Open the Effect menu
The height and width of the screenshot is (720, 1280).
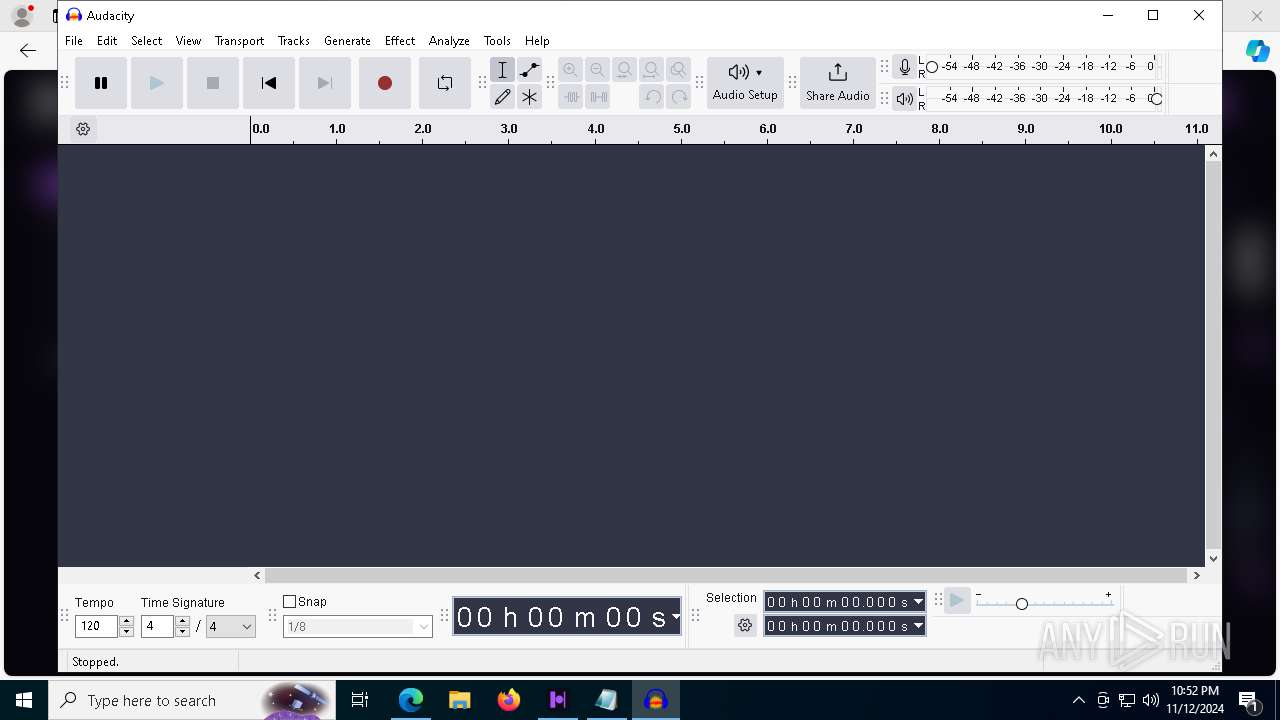click(x=400, y=41)
